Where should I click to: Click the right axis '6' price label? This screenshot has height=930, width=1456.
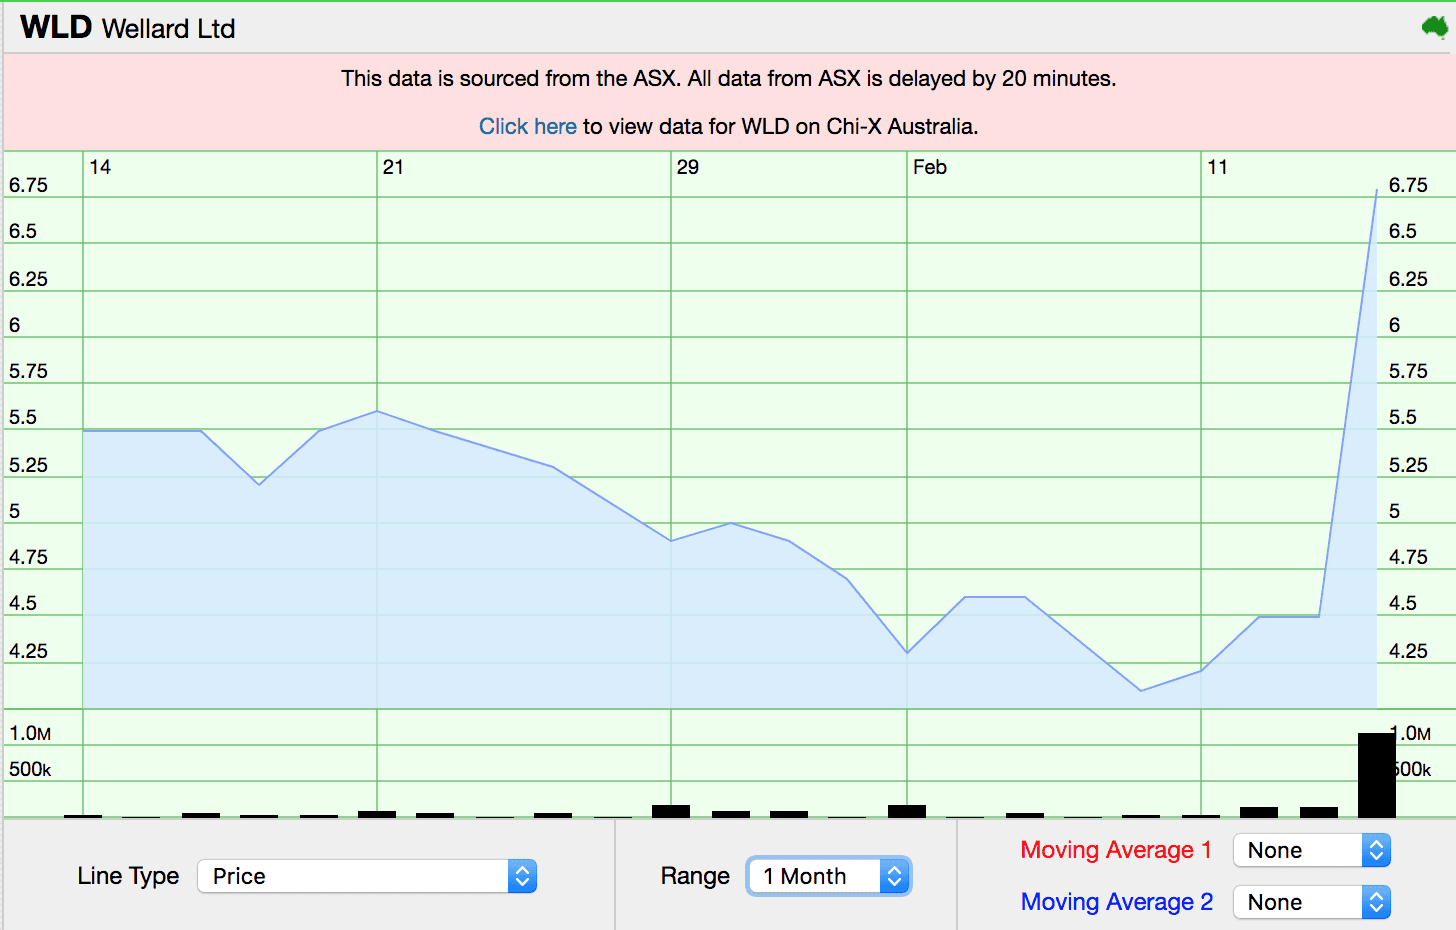click(x=1394, y=325)
